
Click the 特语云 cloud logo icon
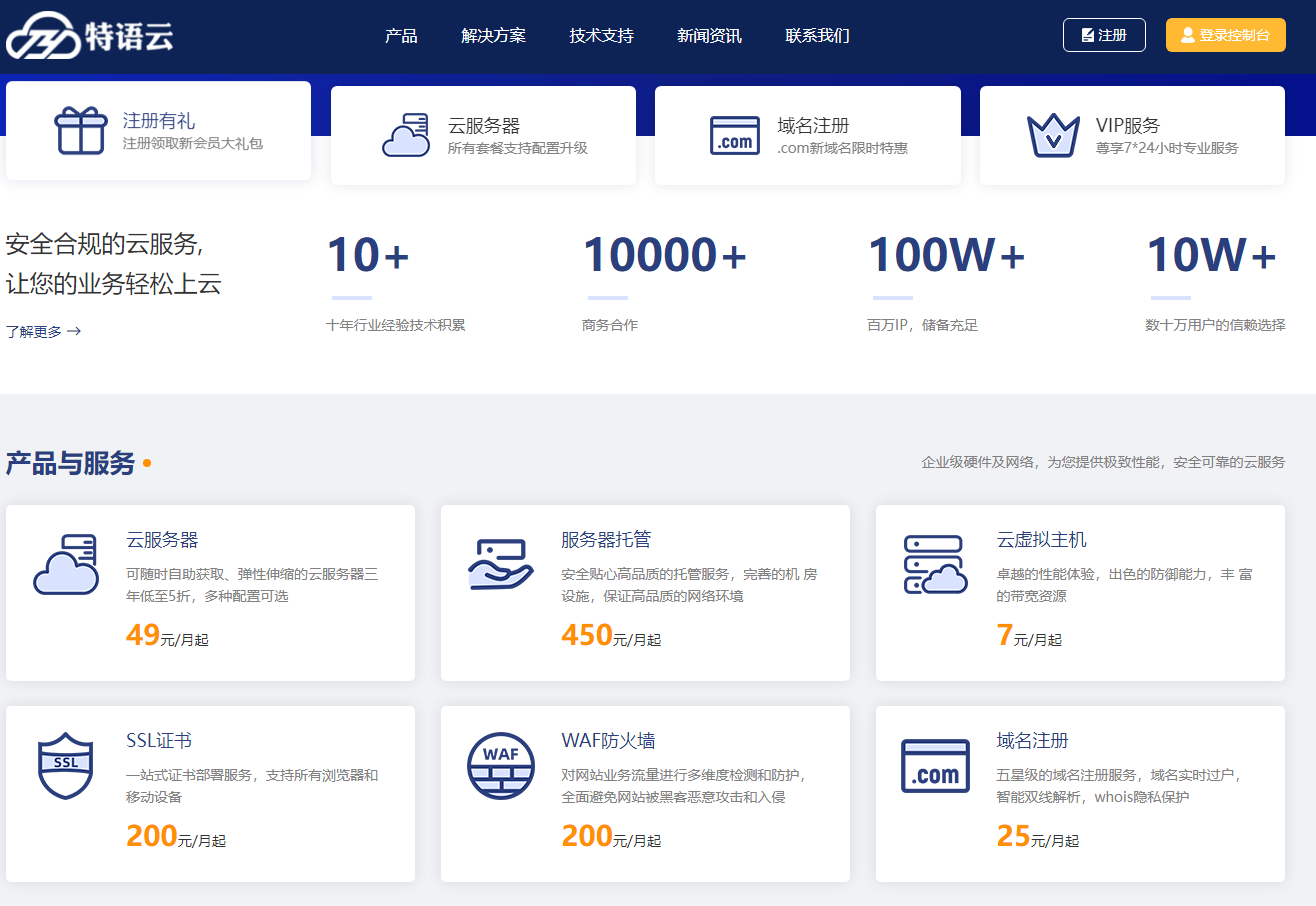click(x=43, y=35)
